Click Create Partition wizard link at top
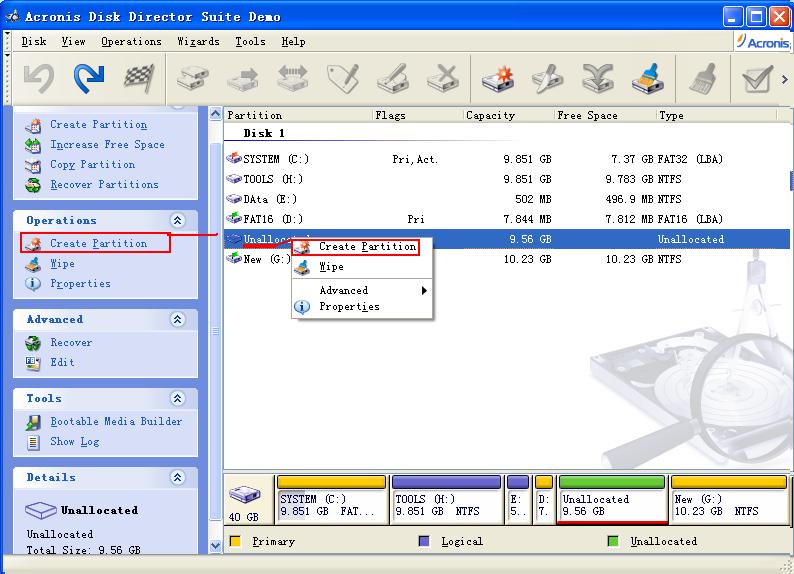Image resolution: width=794 pixels, height=574 pixels. point(98,125)
